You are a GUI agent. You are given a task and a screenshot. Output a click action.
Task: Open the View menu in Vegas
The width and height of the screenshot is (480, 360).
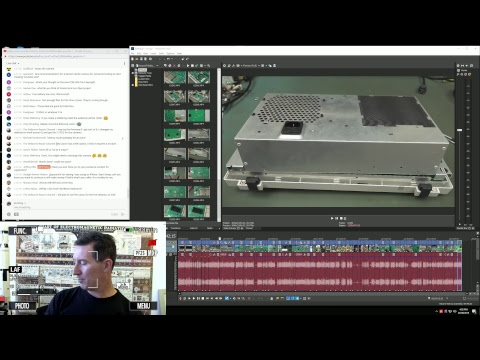[x=146, y=53]
